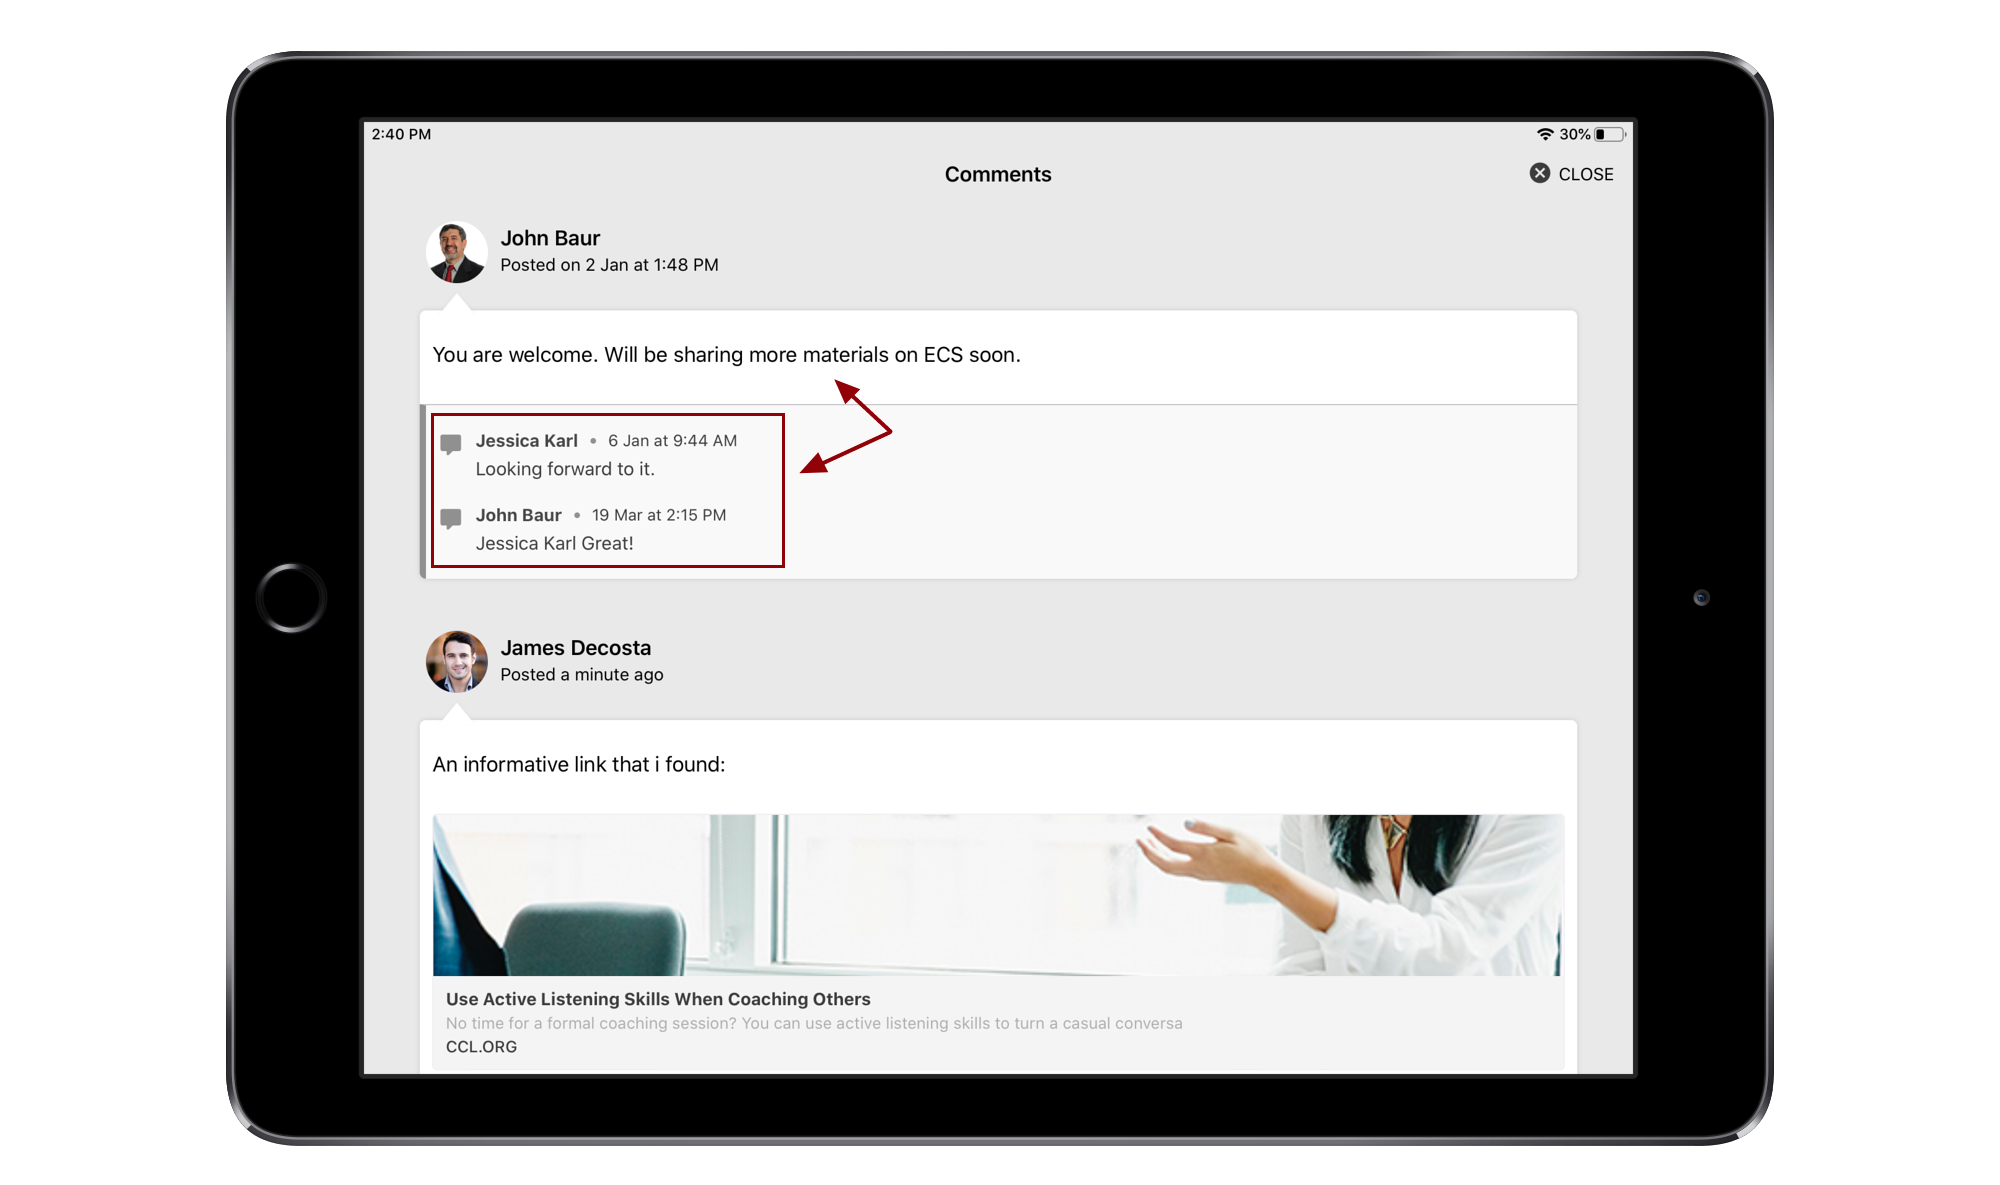Tap the X icon beside CLOSE
The image size is (2000, 1185).
1540,173
